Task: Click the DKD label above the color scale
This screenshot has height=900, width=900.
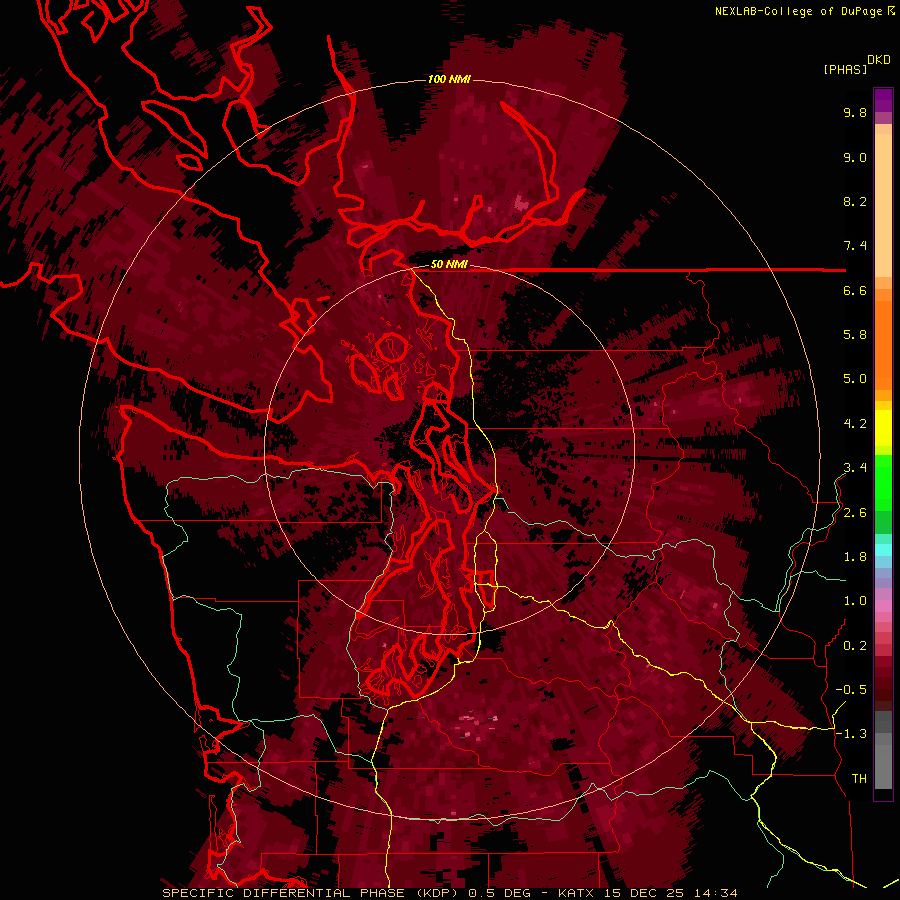Action: coord(879,60)
